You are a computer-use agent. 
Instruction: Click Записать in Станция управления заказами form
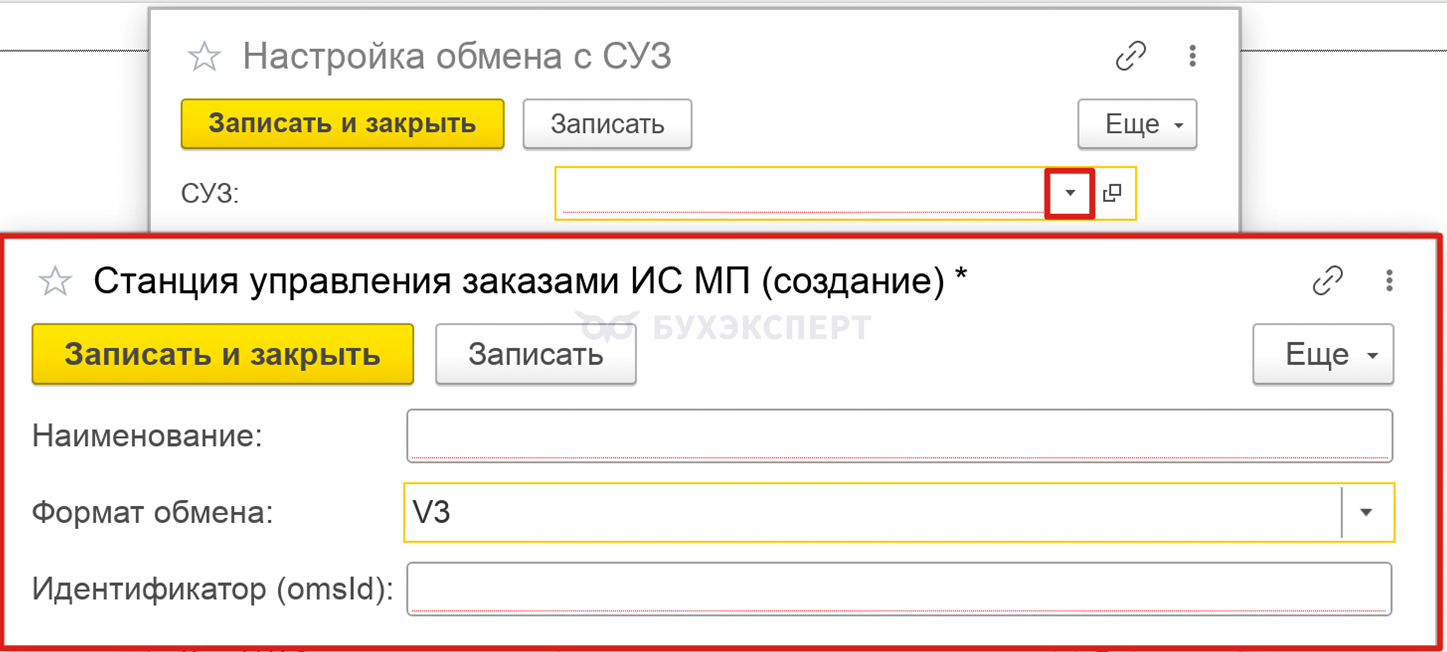pyautogui.click(x=536, y=354)
